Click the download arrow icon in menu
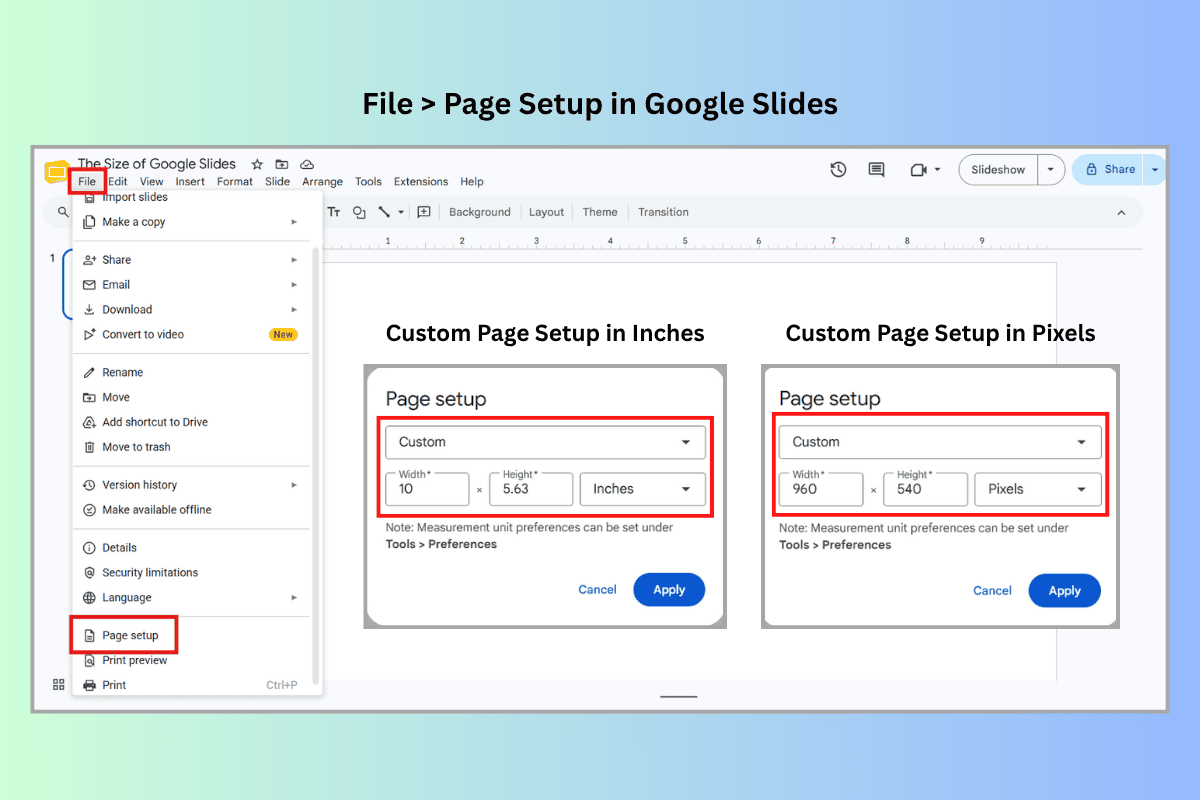The image size is (1200, 800). pyautogui.click(x=89, y=310)
